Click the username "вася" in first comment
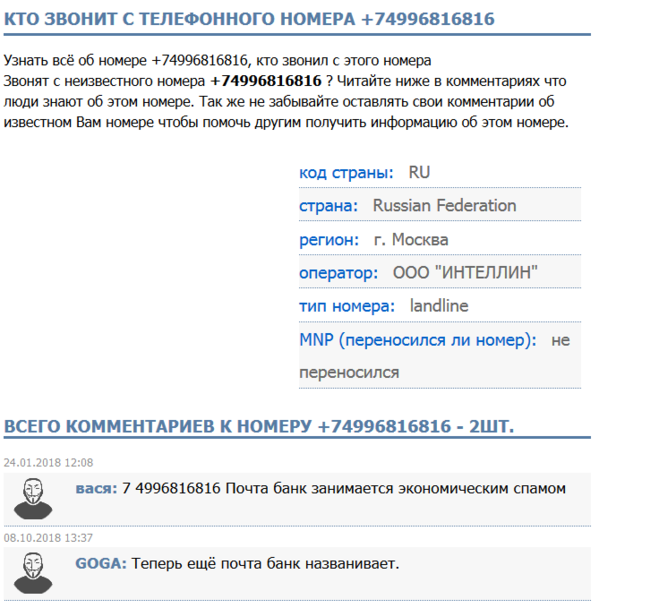Screen dimensions: 659x608 (x=96, y=489)
